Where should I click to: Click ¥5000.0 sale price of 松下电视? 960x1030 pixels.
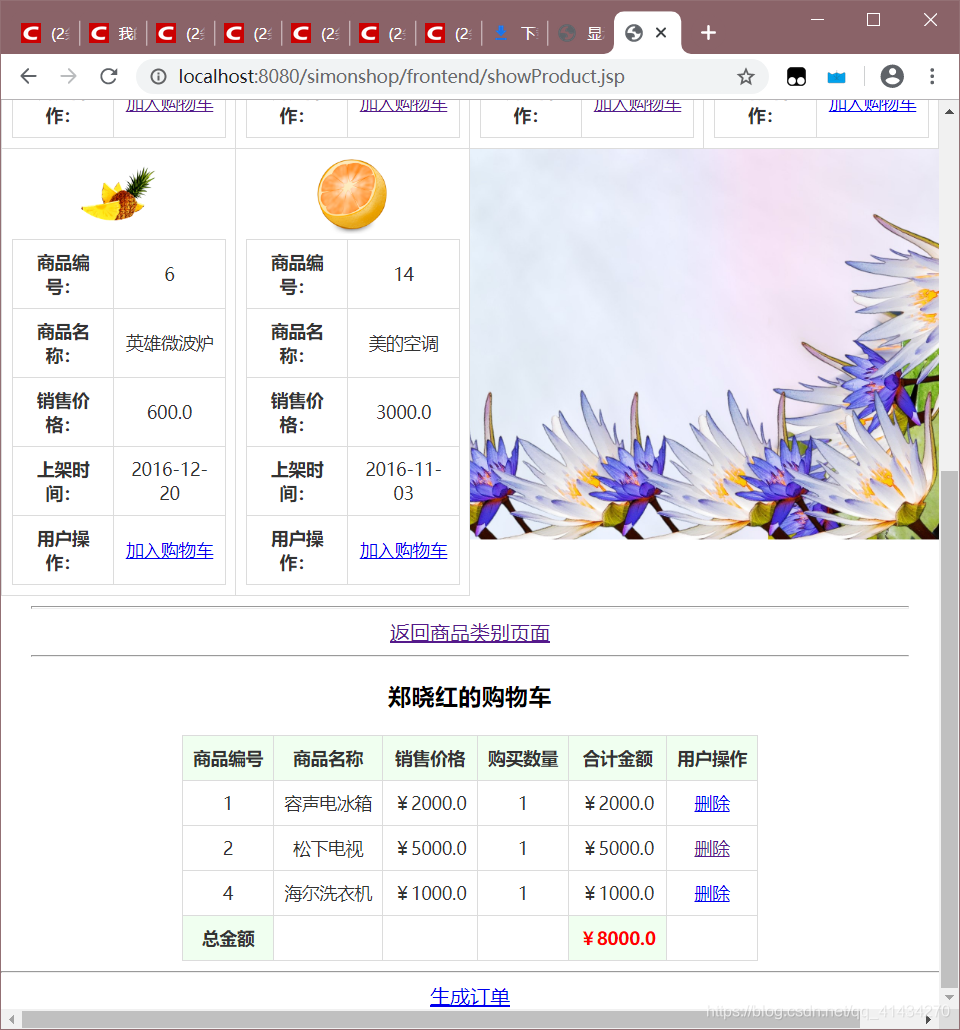click(x=432, y=849)
